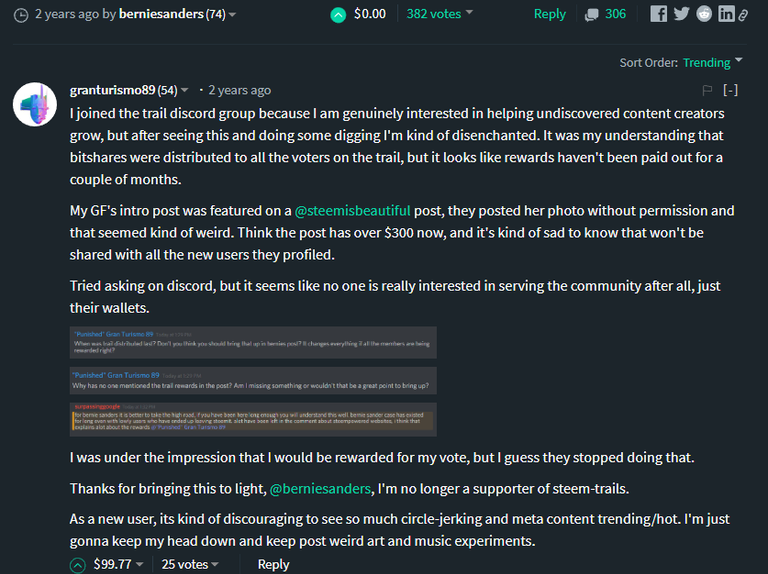Screen dimensions: 768x574
Task: Expand the 382 votes list
Action: click(x=439, y=14)
